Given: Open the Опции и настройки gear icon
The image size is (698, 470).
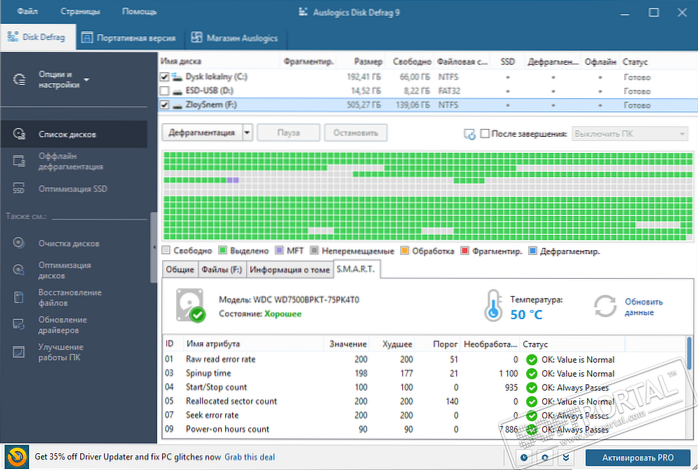Looking at the screenshot, I should point(19,80).
